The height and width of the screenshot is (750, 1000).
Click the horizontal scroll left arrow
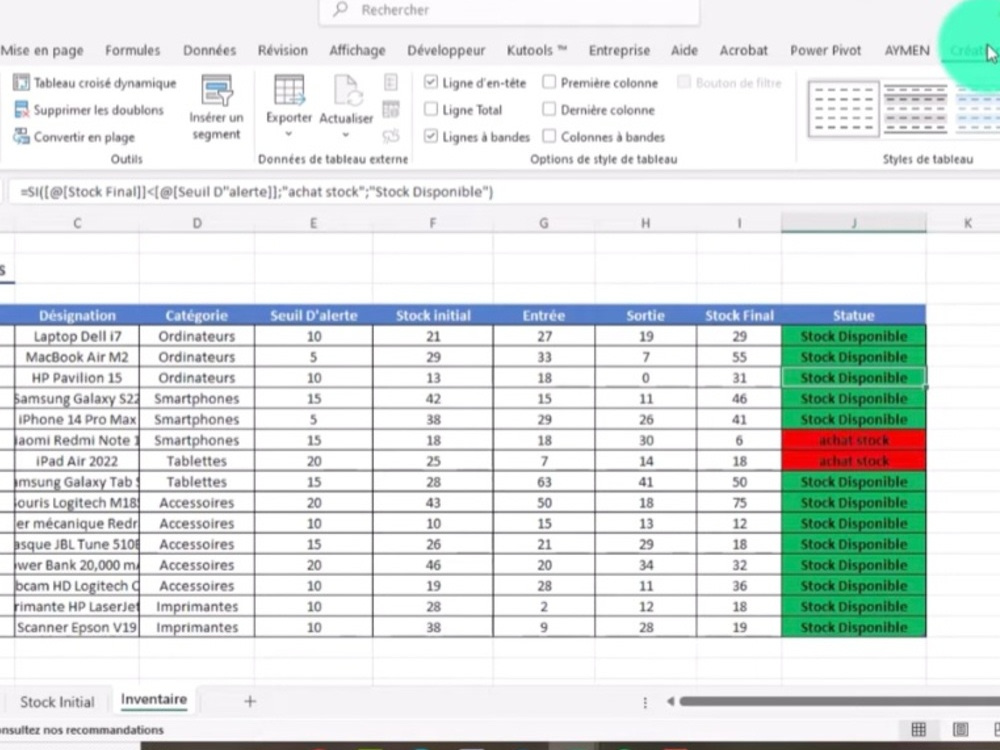point(670,702)
